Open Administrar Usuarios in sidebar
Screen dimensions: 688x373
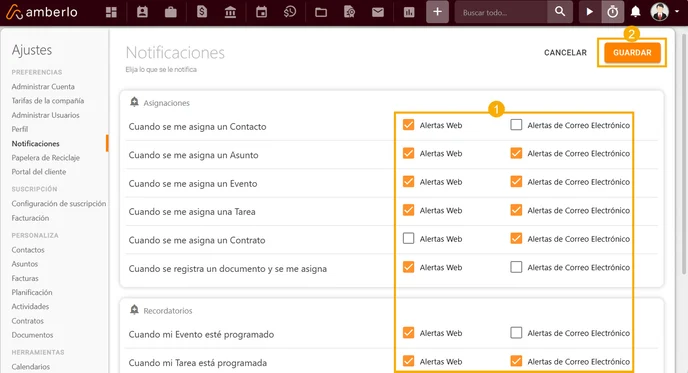click(46, 115)
